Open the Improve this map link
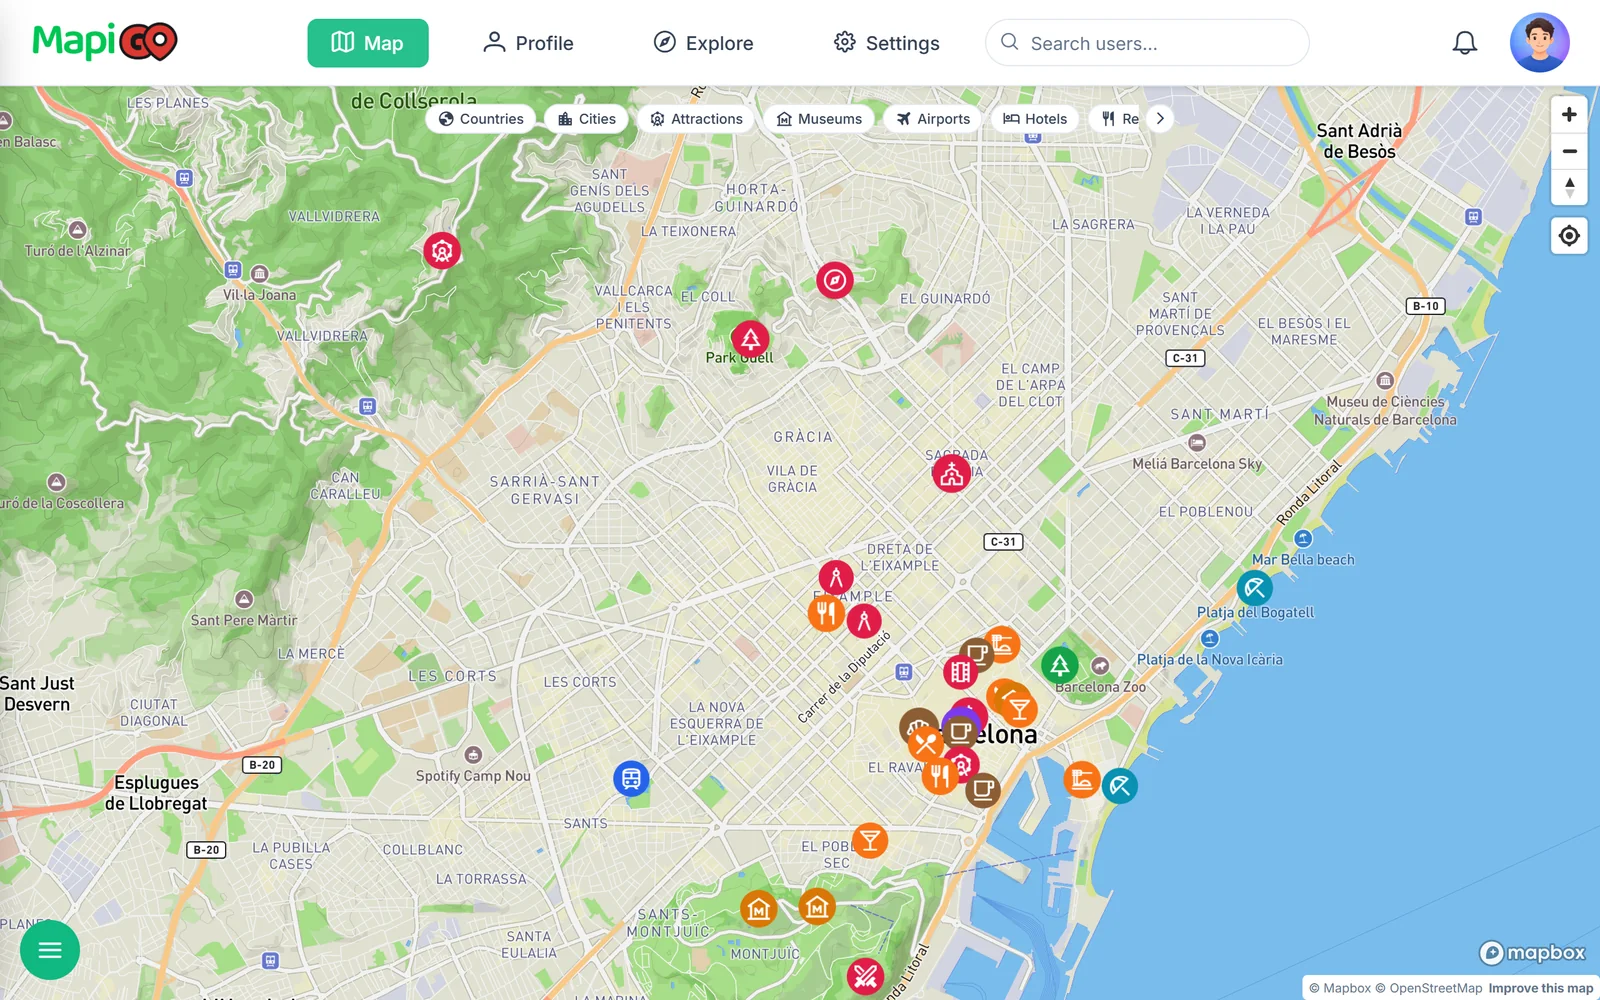1600x1000 pixels. (x=1541, y=988)
